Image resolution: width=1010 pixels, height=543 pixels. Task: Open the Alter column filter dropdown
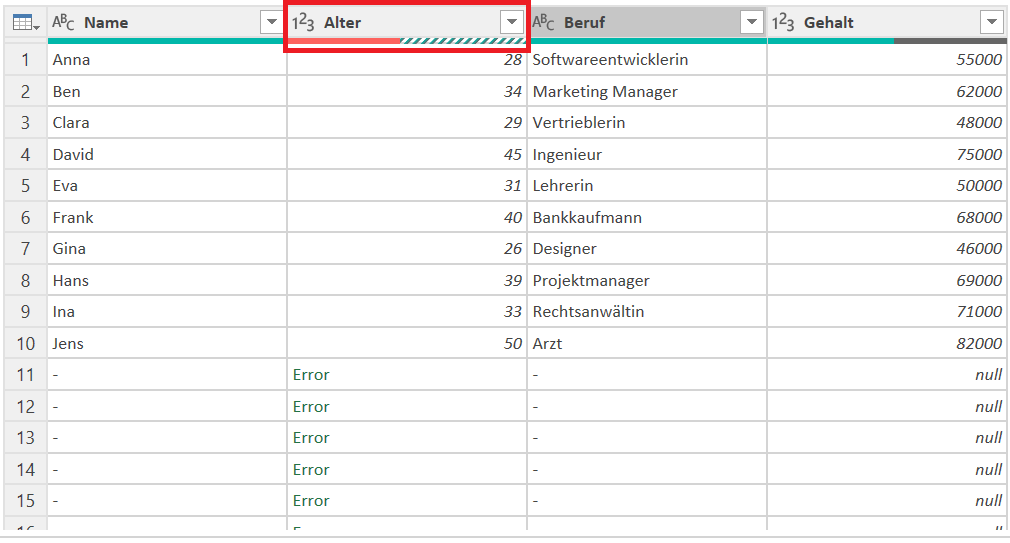[x=511, y=23]
